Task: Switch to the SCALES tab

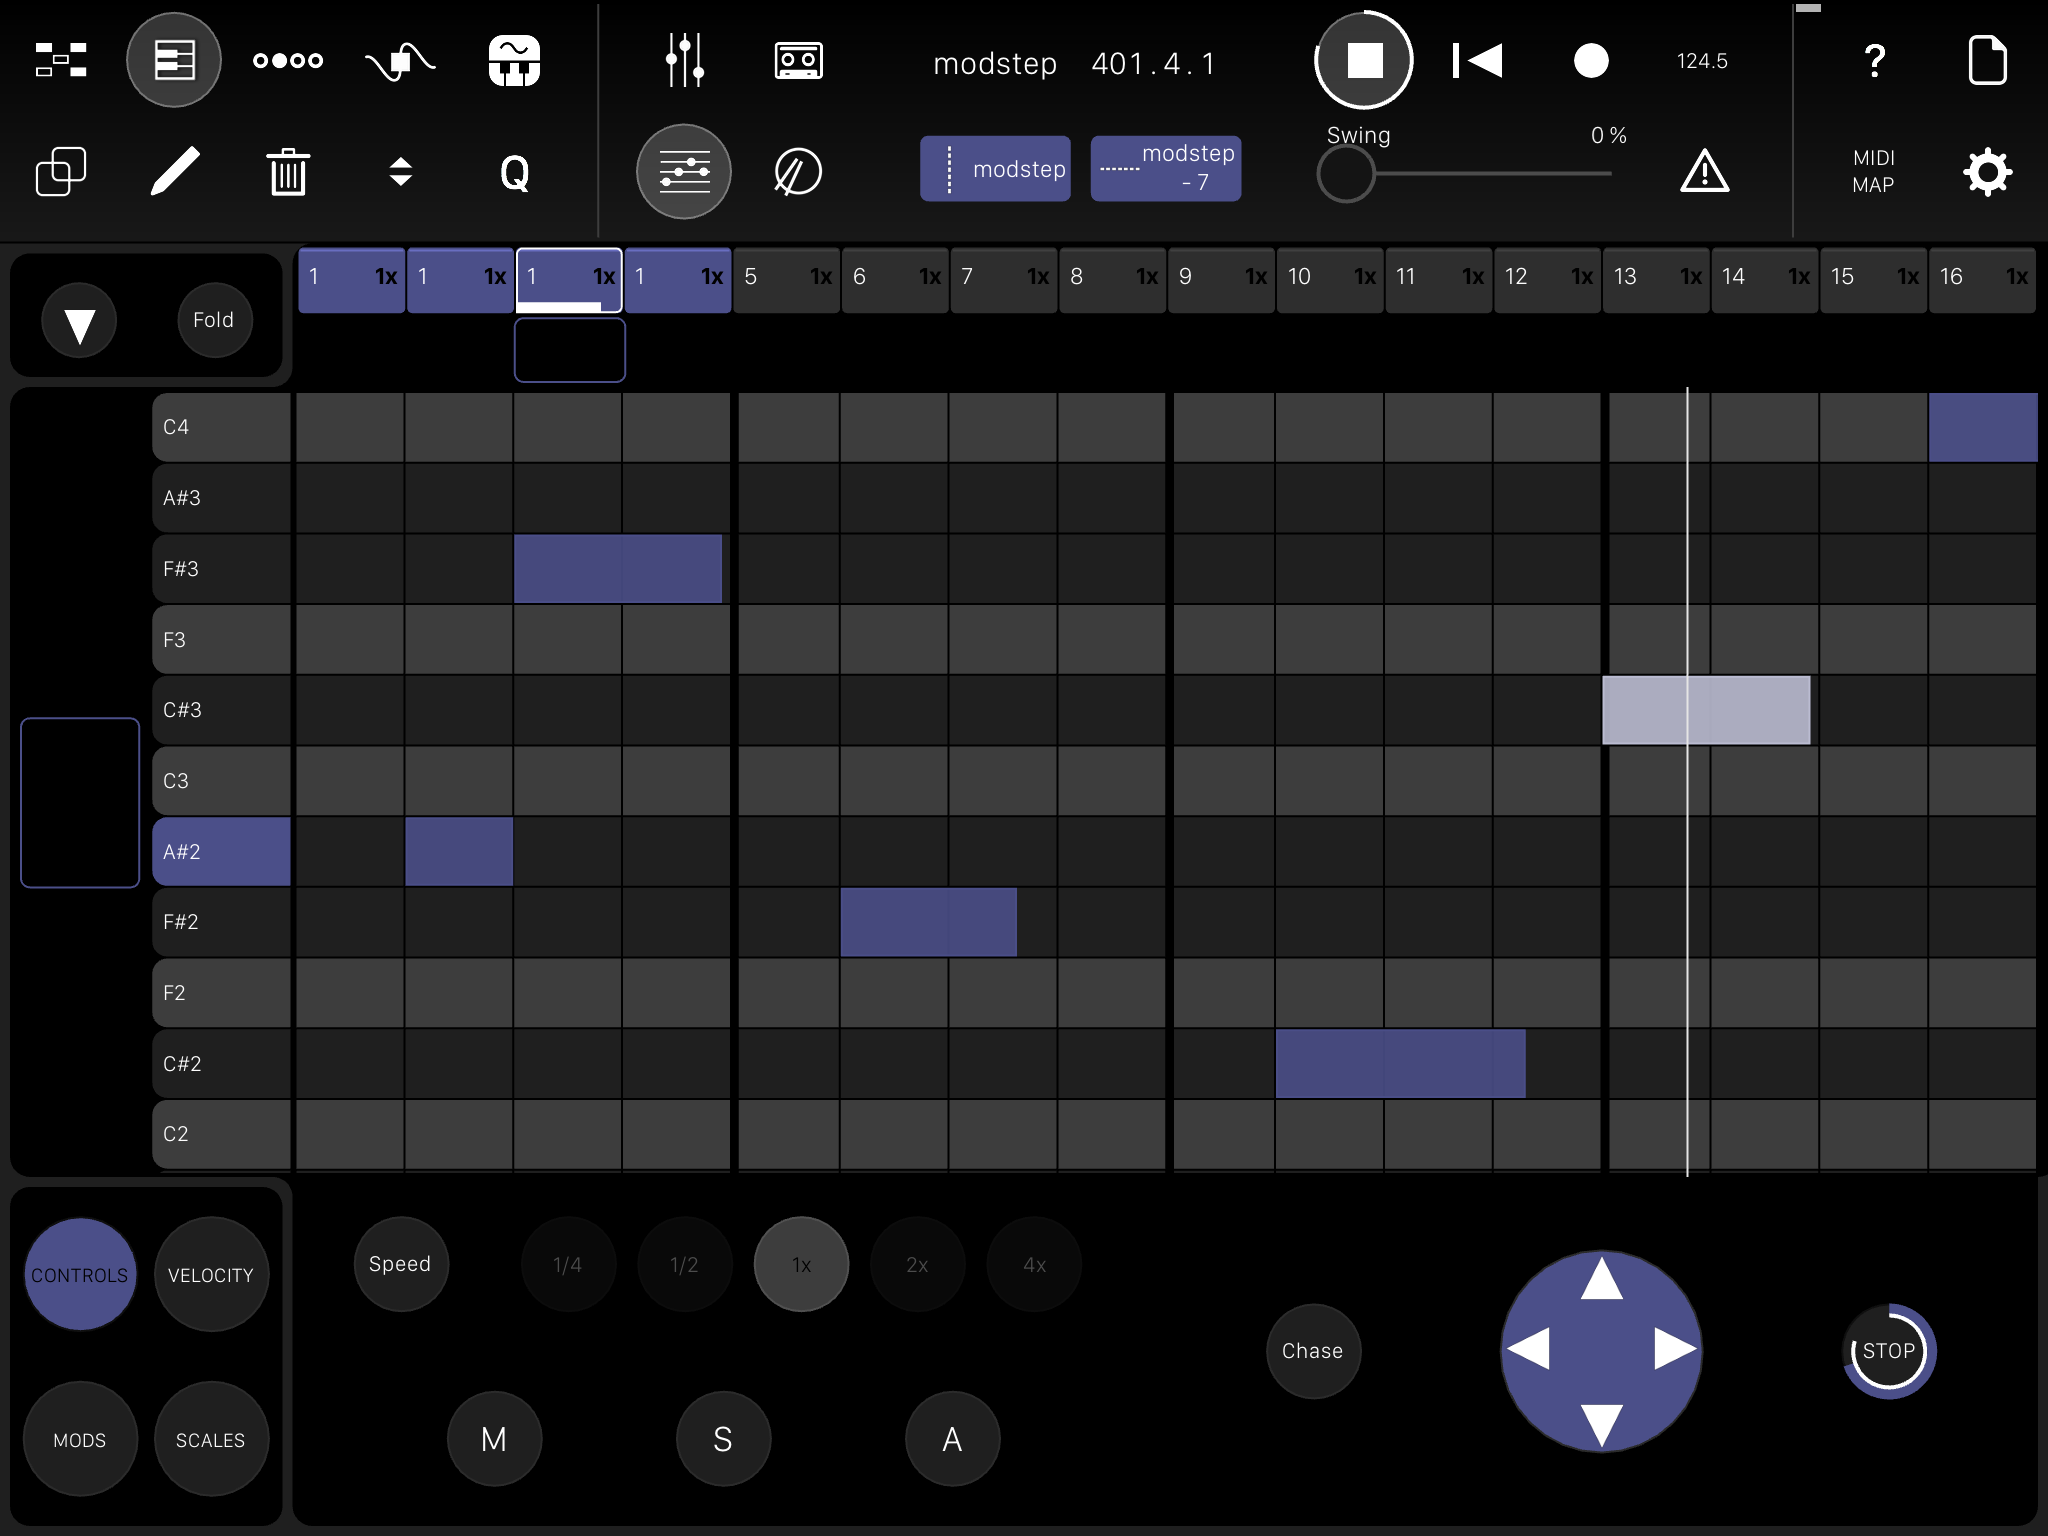Action: pos(210,1440)
